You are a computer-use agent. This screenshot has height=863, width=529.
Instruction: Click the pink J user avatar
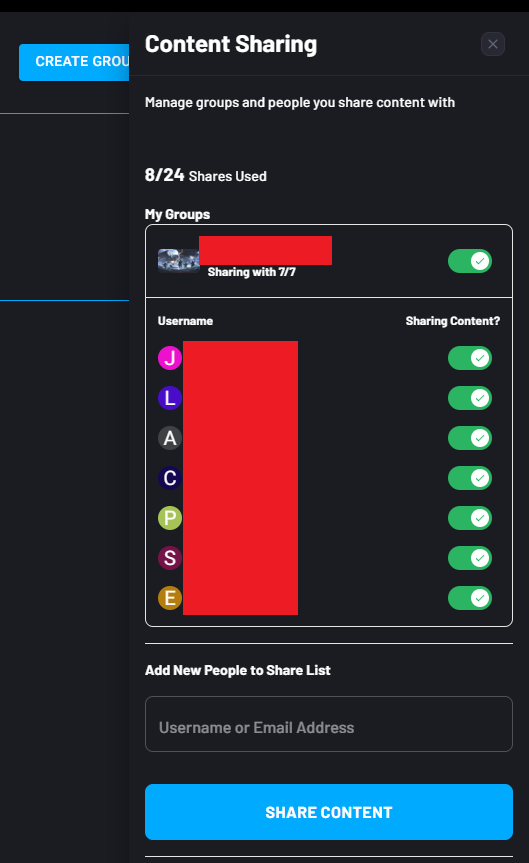pyautogui.click(x=170, y=358)
